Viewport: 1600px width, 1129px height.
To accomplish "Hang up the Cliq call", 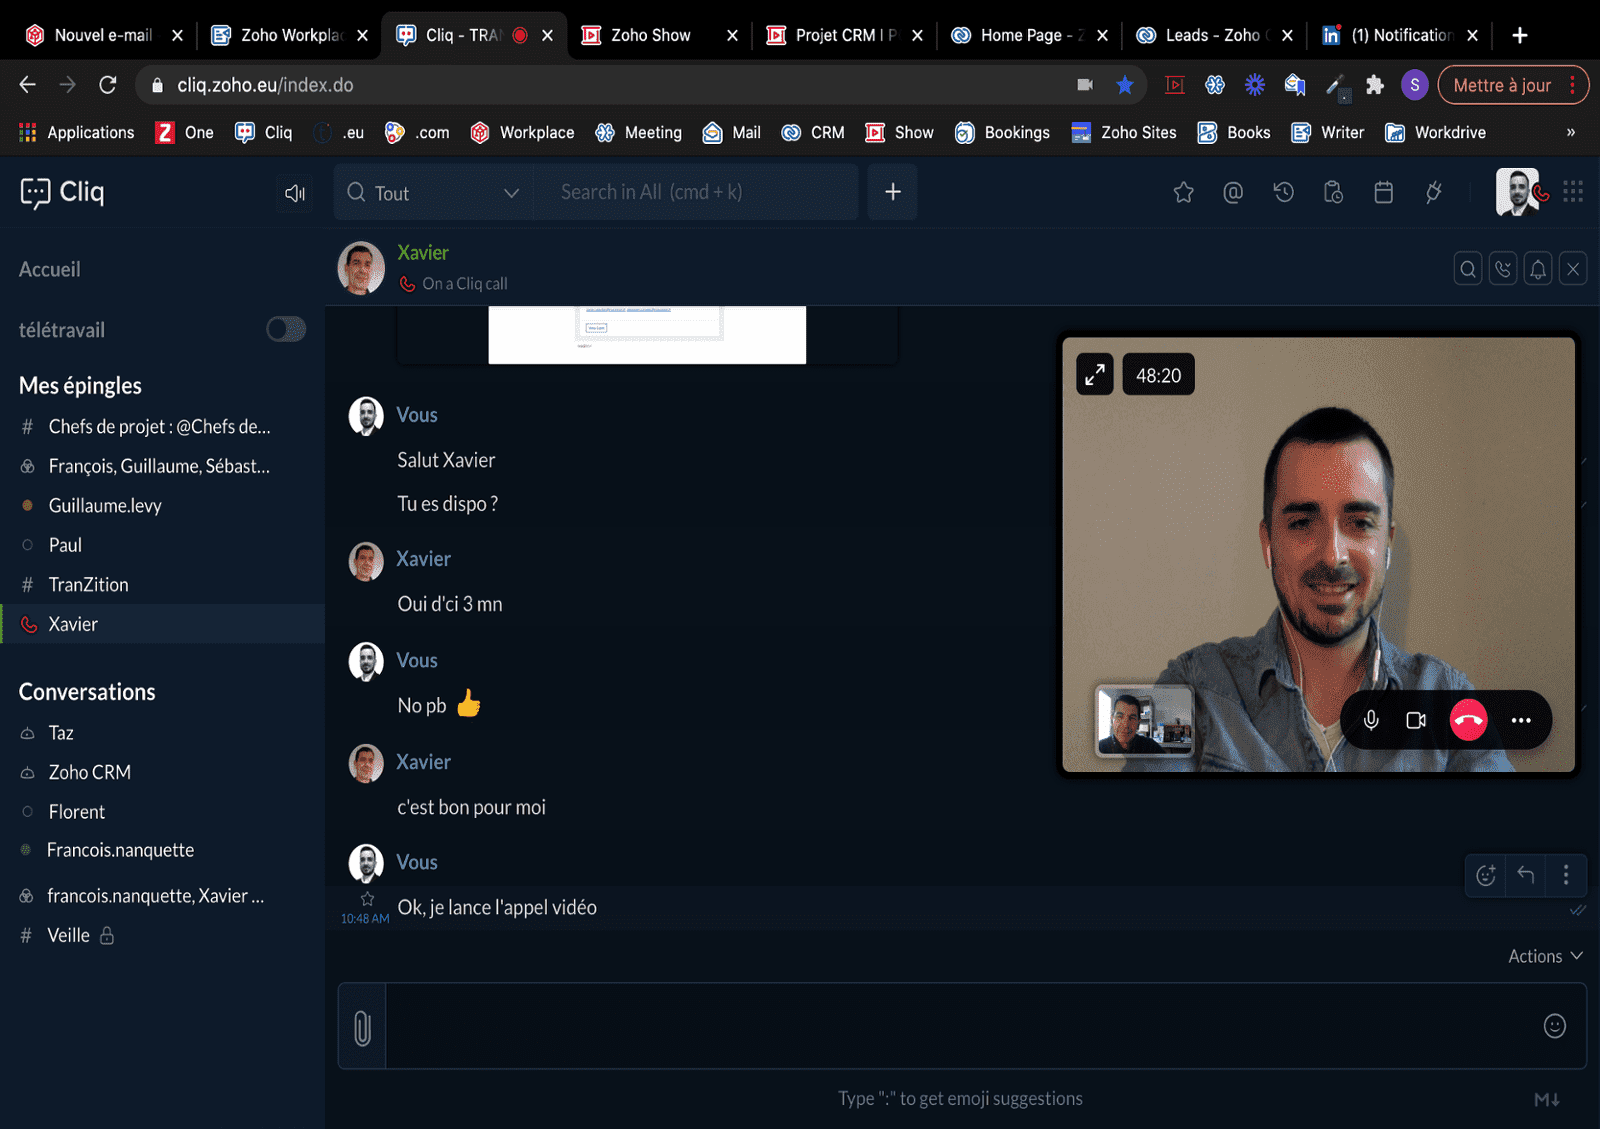I will [x=1468, y=720].
